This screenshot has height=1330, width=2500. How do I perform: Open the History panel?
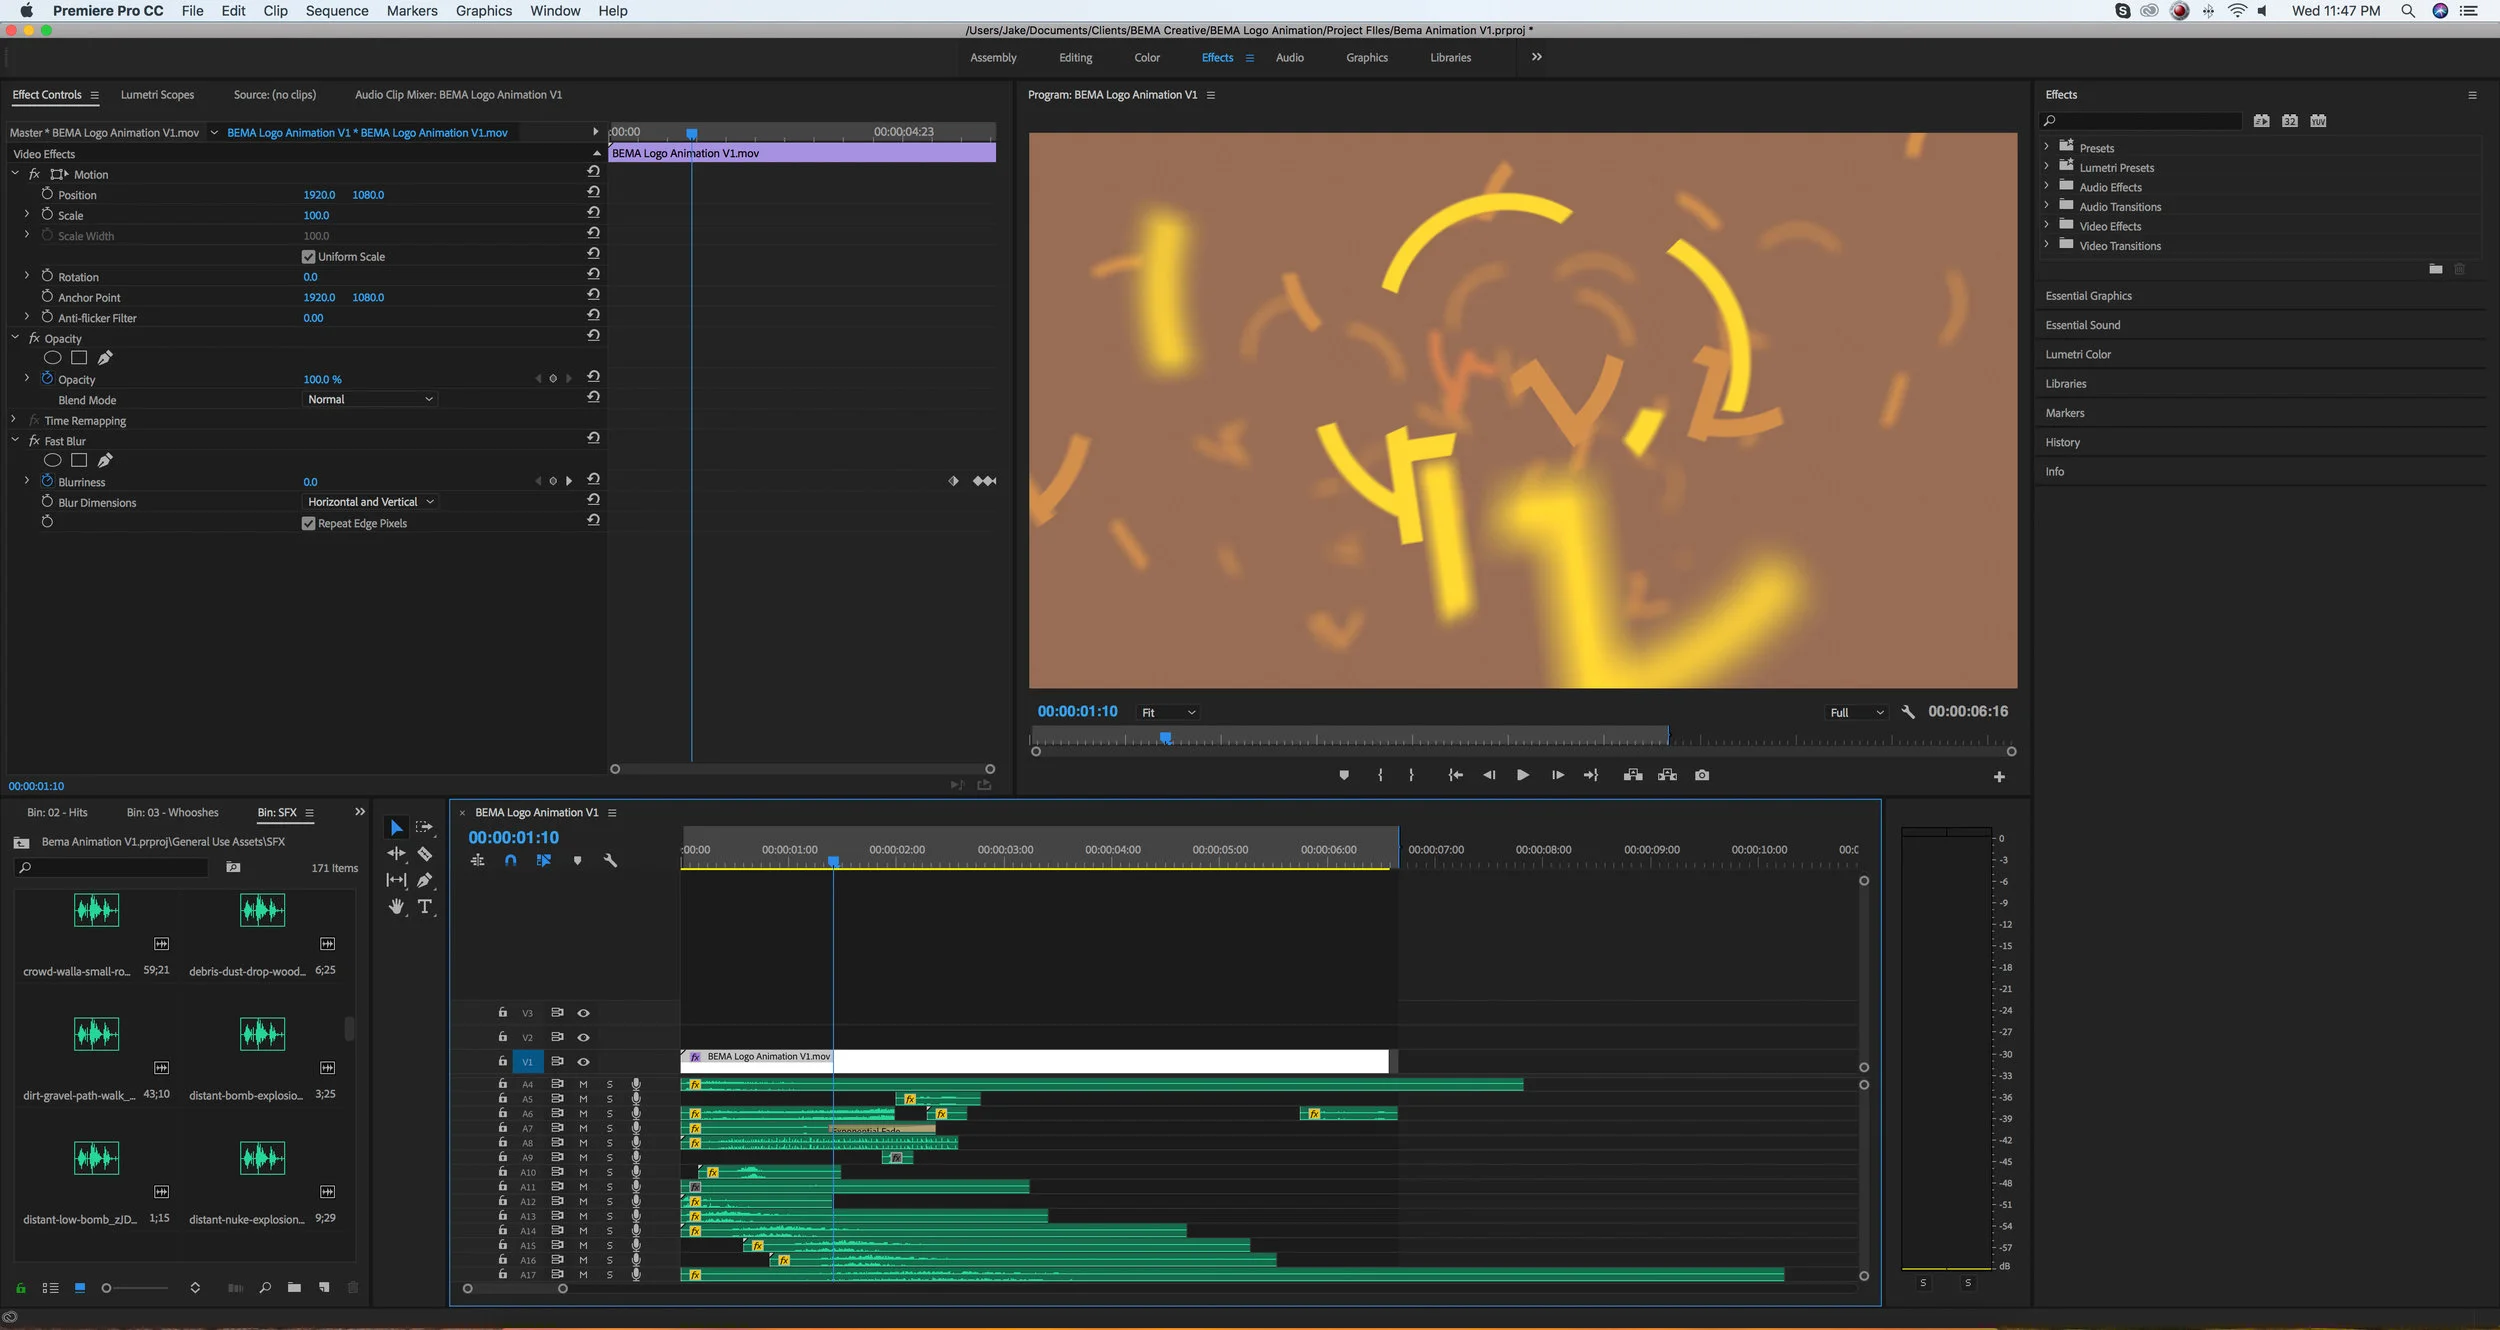tap(2062, 443)
